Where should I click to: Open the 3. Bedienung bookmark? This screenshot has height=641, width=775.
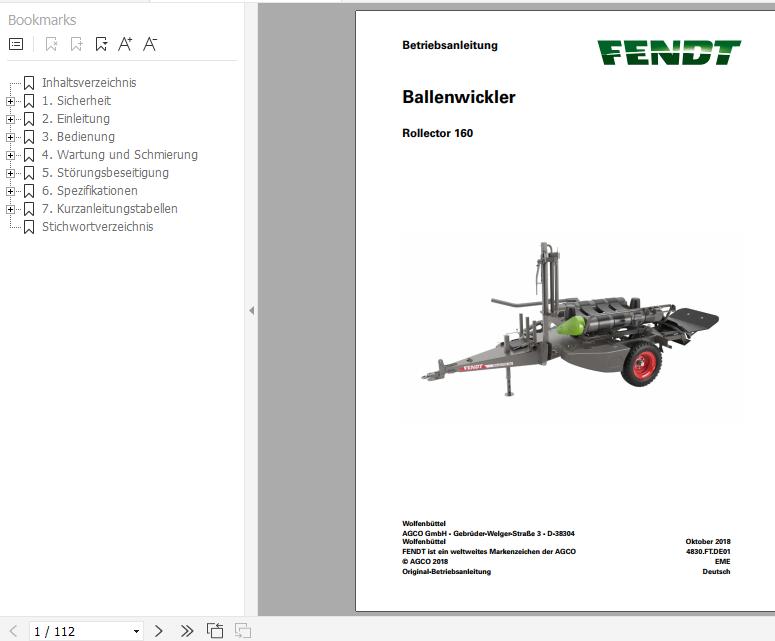point(78,137)
